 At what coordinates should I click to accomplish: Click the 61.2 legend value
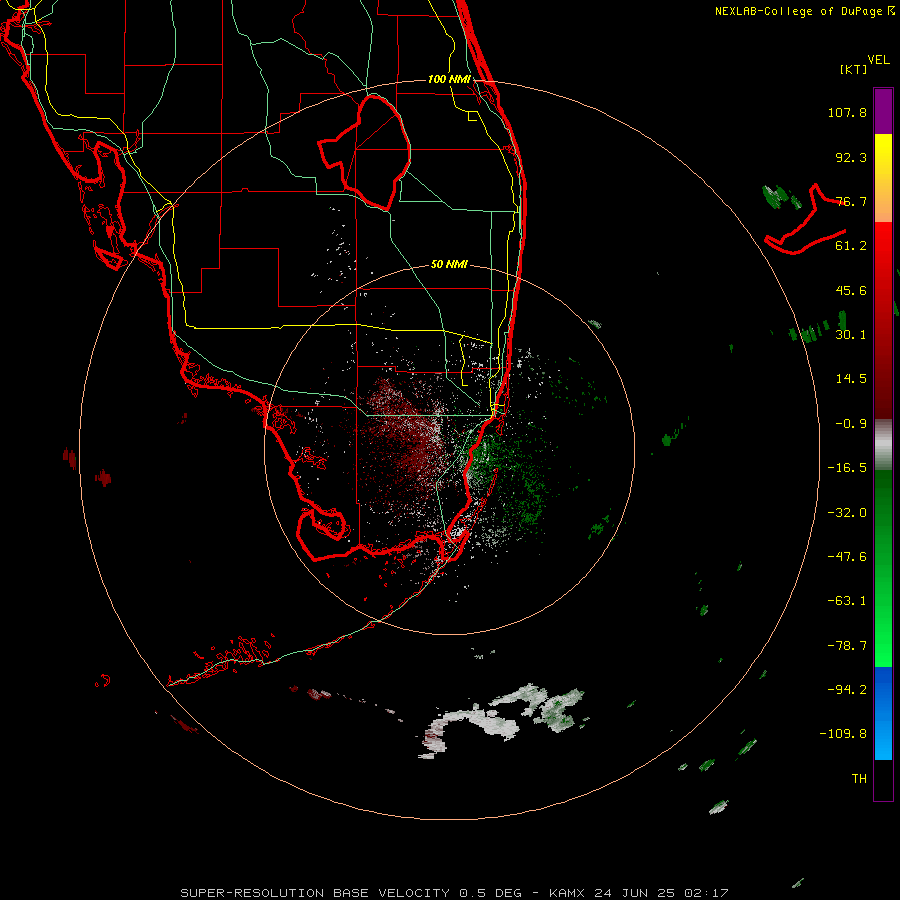point(851,246)
